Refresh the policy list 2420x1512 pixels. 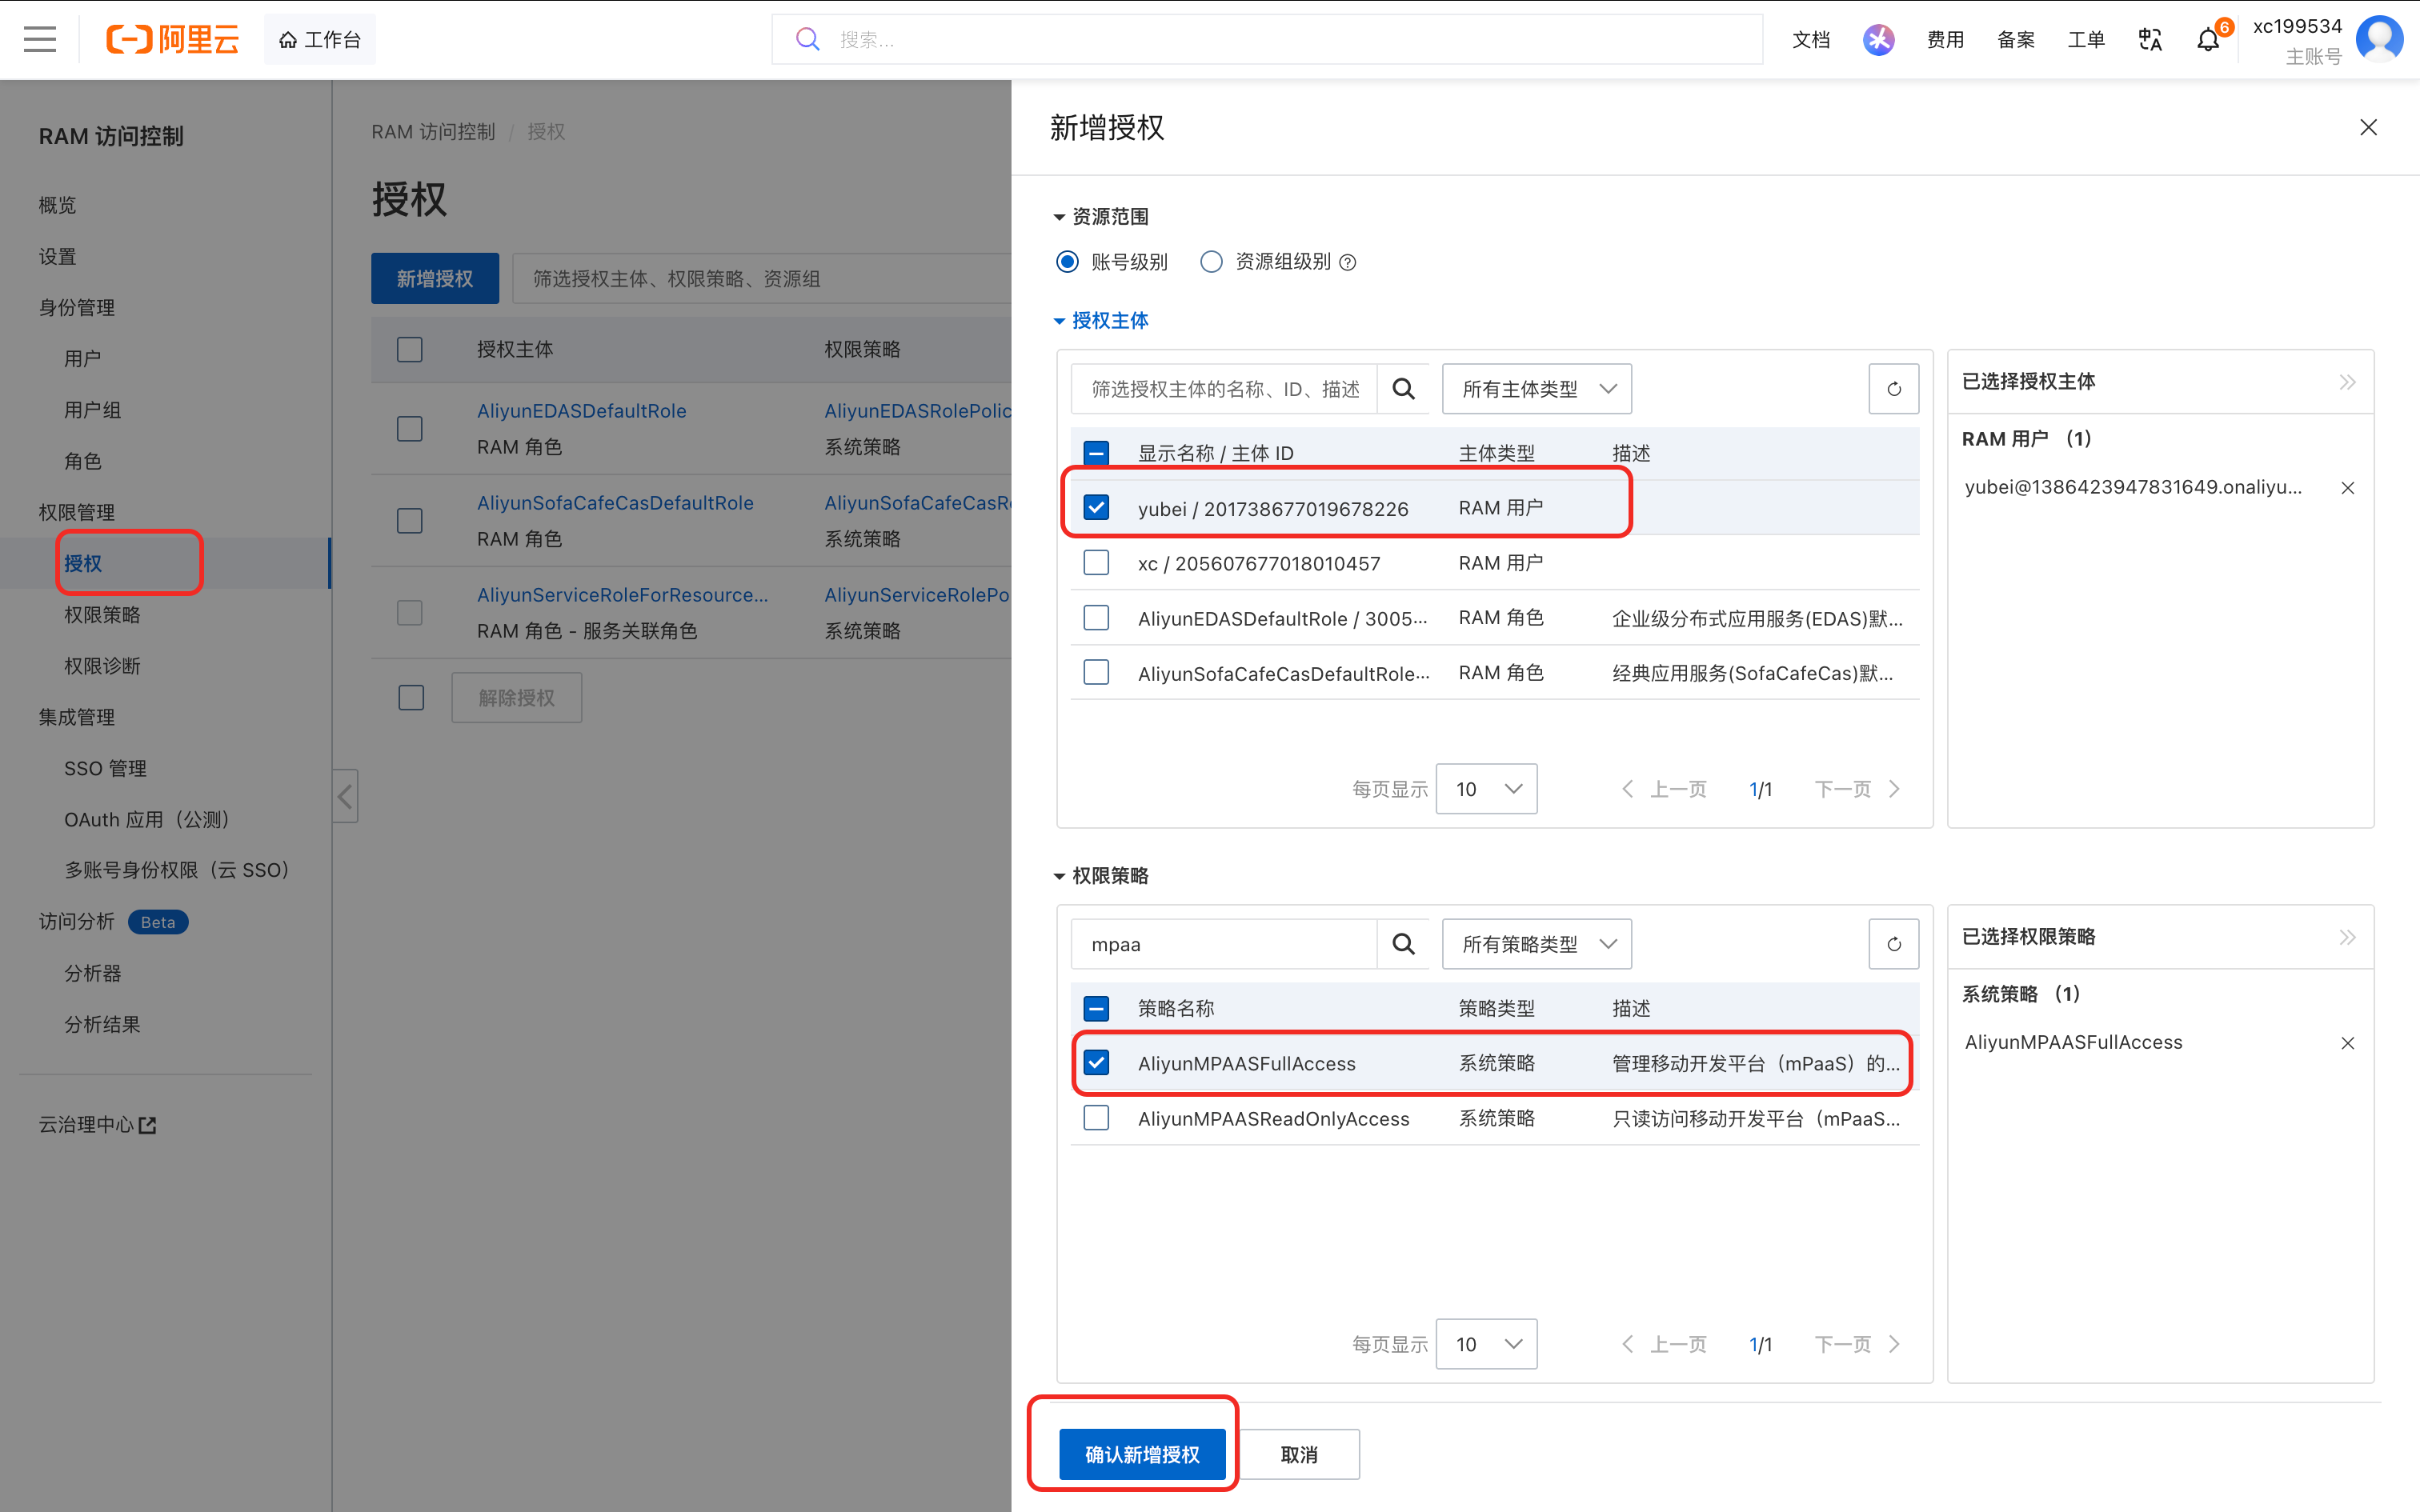coord(1894,944)
